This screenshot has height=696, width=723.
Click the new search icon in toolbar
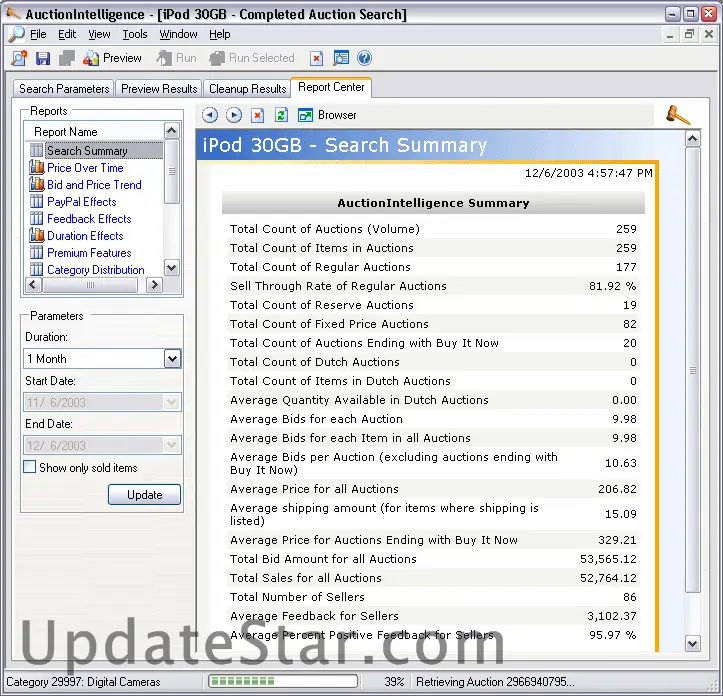tap(19, 58)
